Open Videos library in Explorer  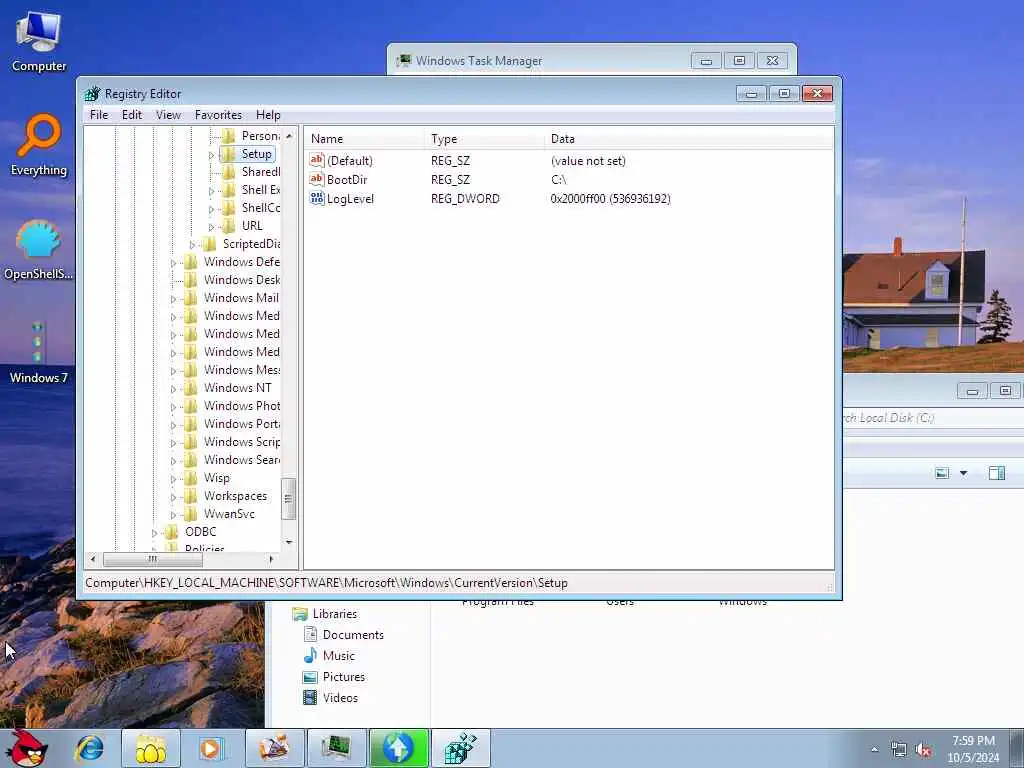[x=340, y=697]
